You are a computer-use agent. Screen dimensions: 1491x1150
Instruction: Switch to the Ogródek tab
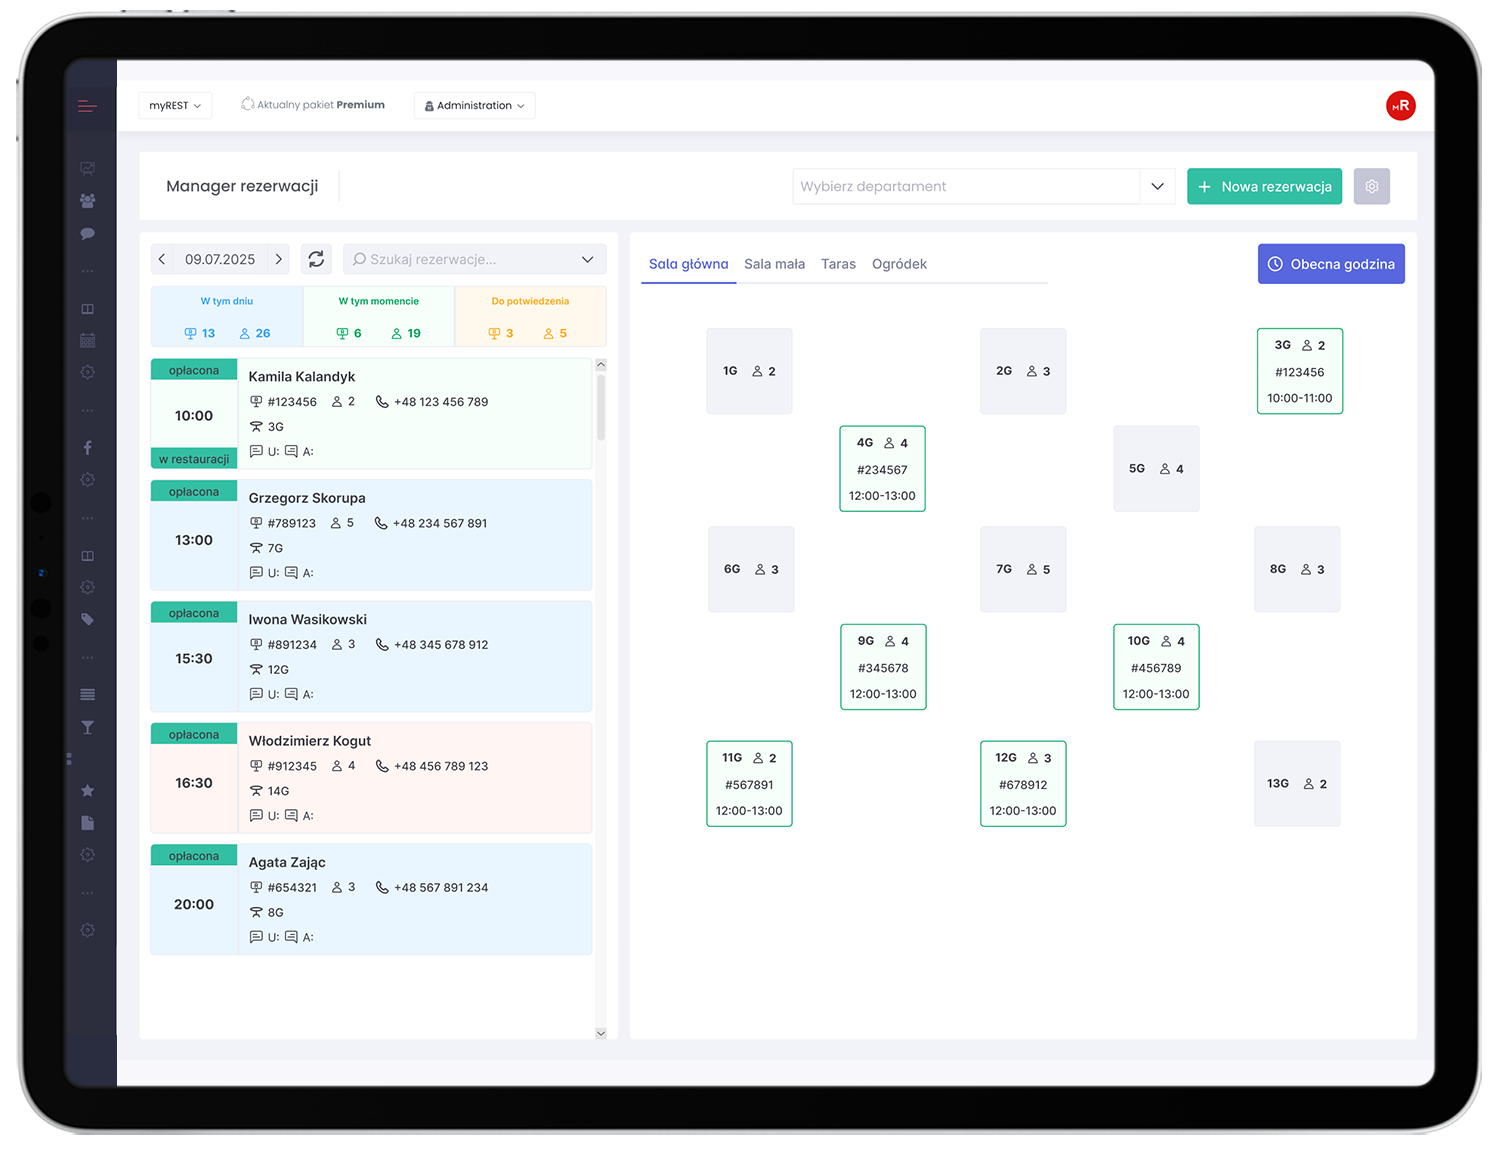point(899,264)
